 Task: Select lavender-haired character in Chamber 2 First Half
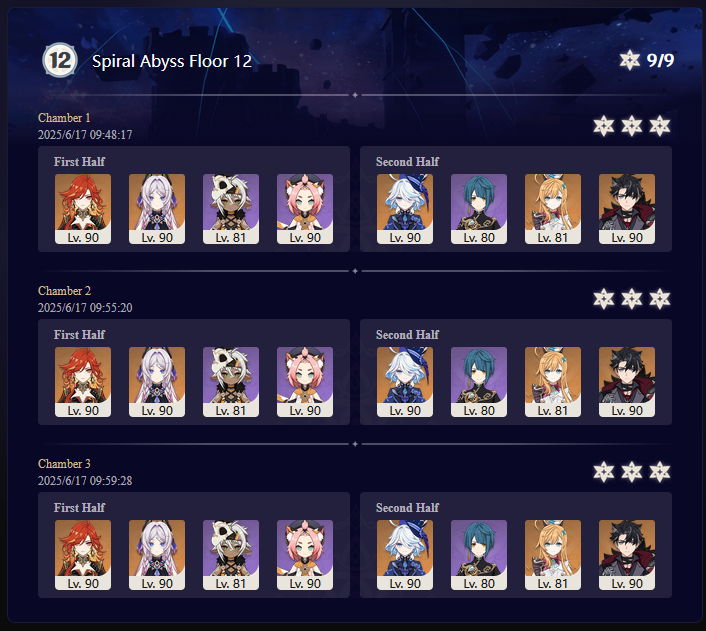[157, 382]
